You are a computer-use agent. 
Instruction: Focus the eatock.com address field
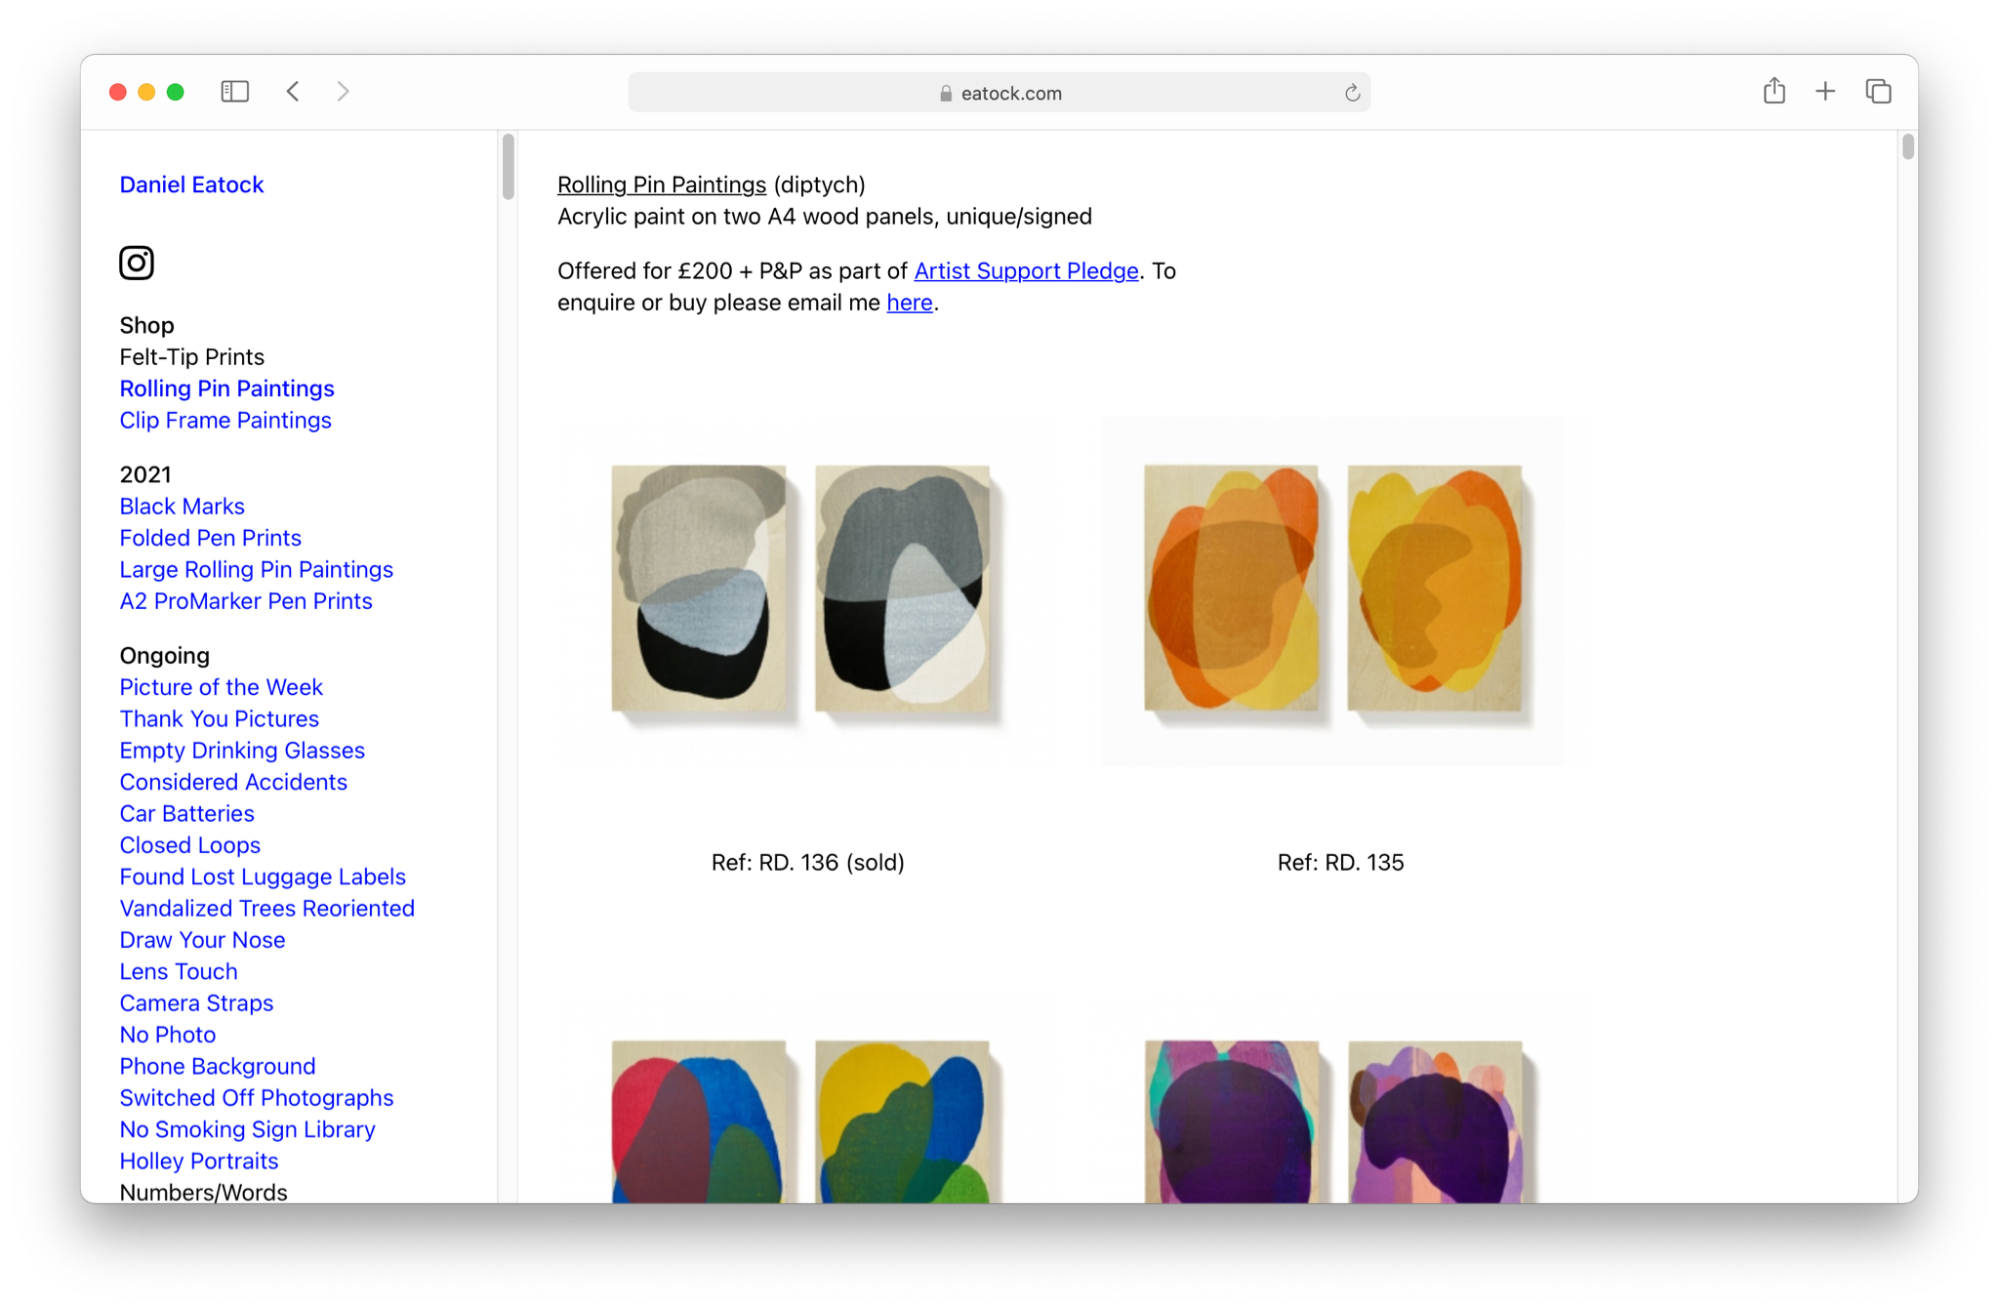pyautogui.click(x=999, y=93)
